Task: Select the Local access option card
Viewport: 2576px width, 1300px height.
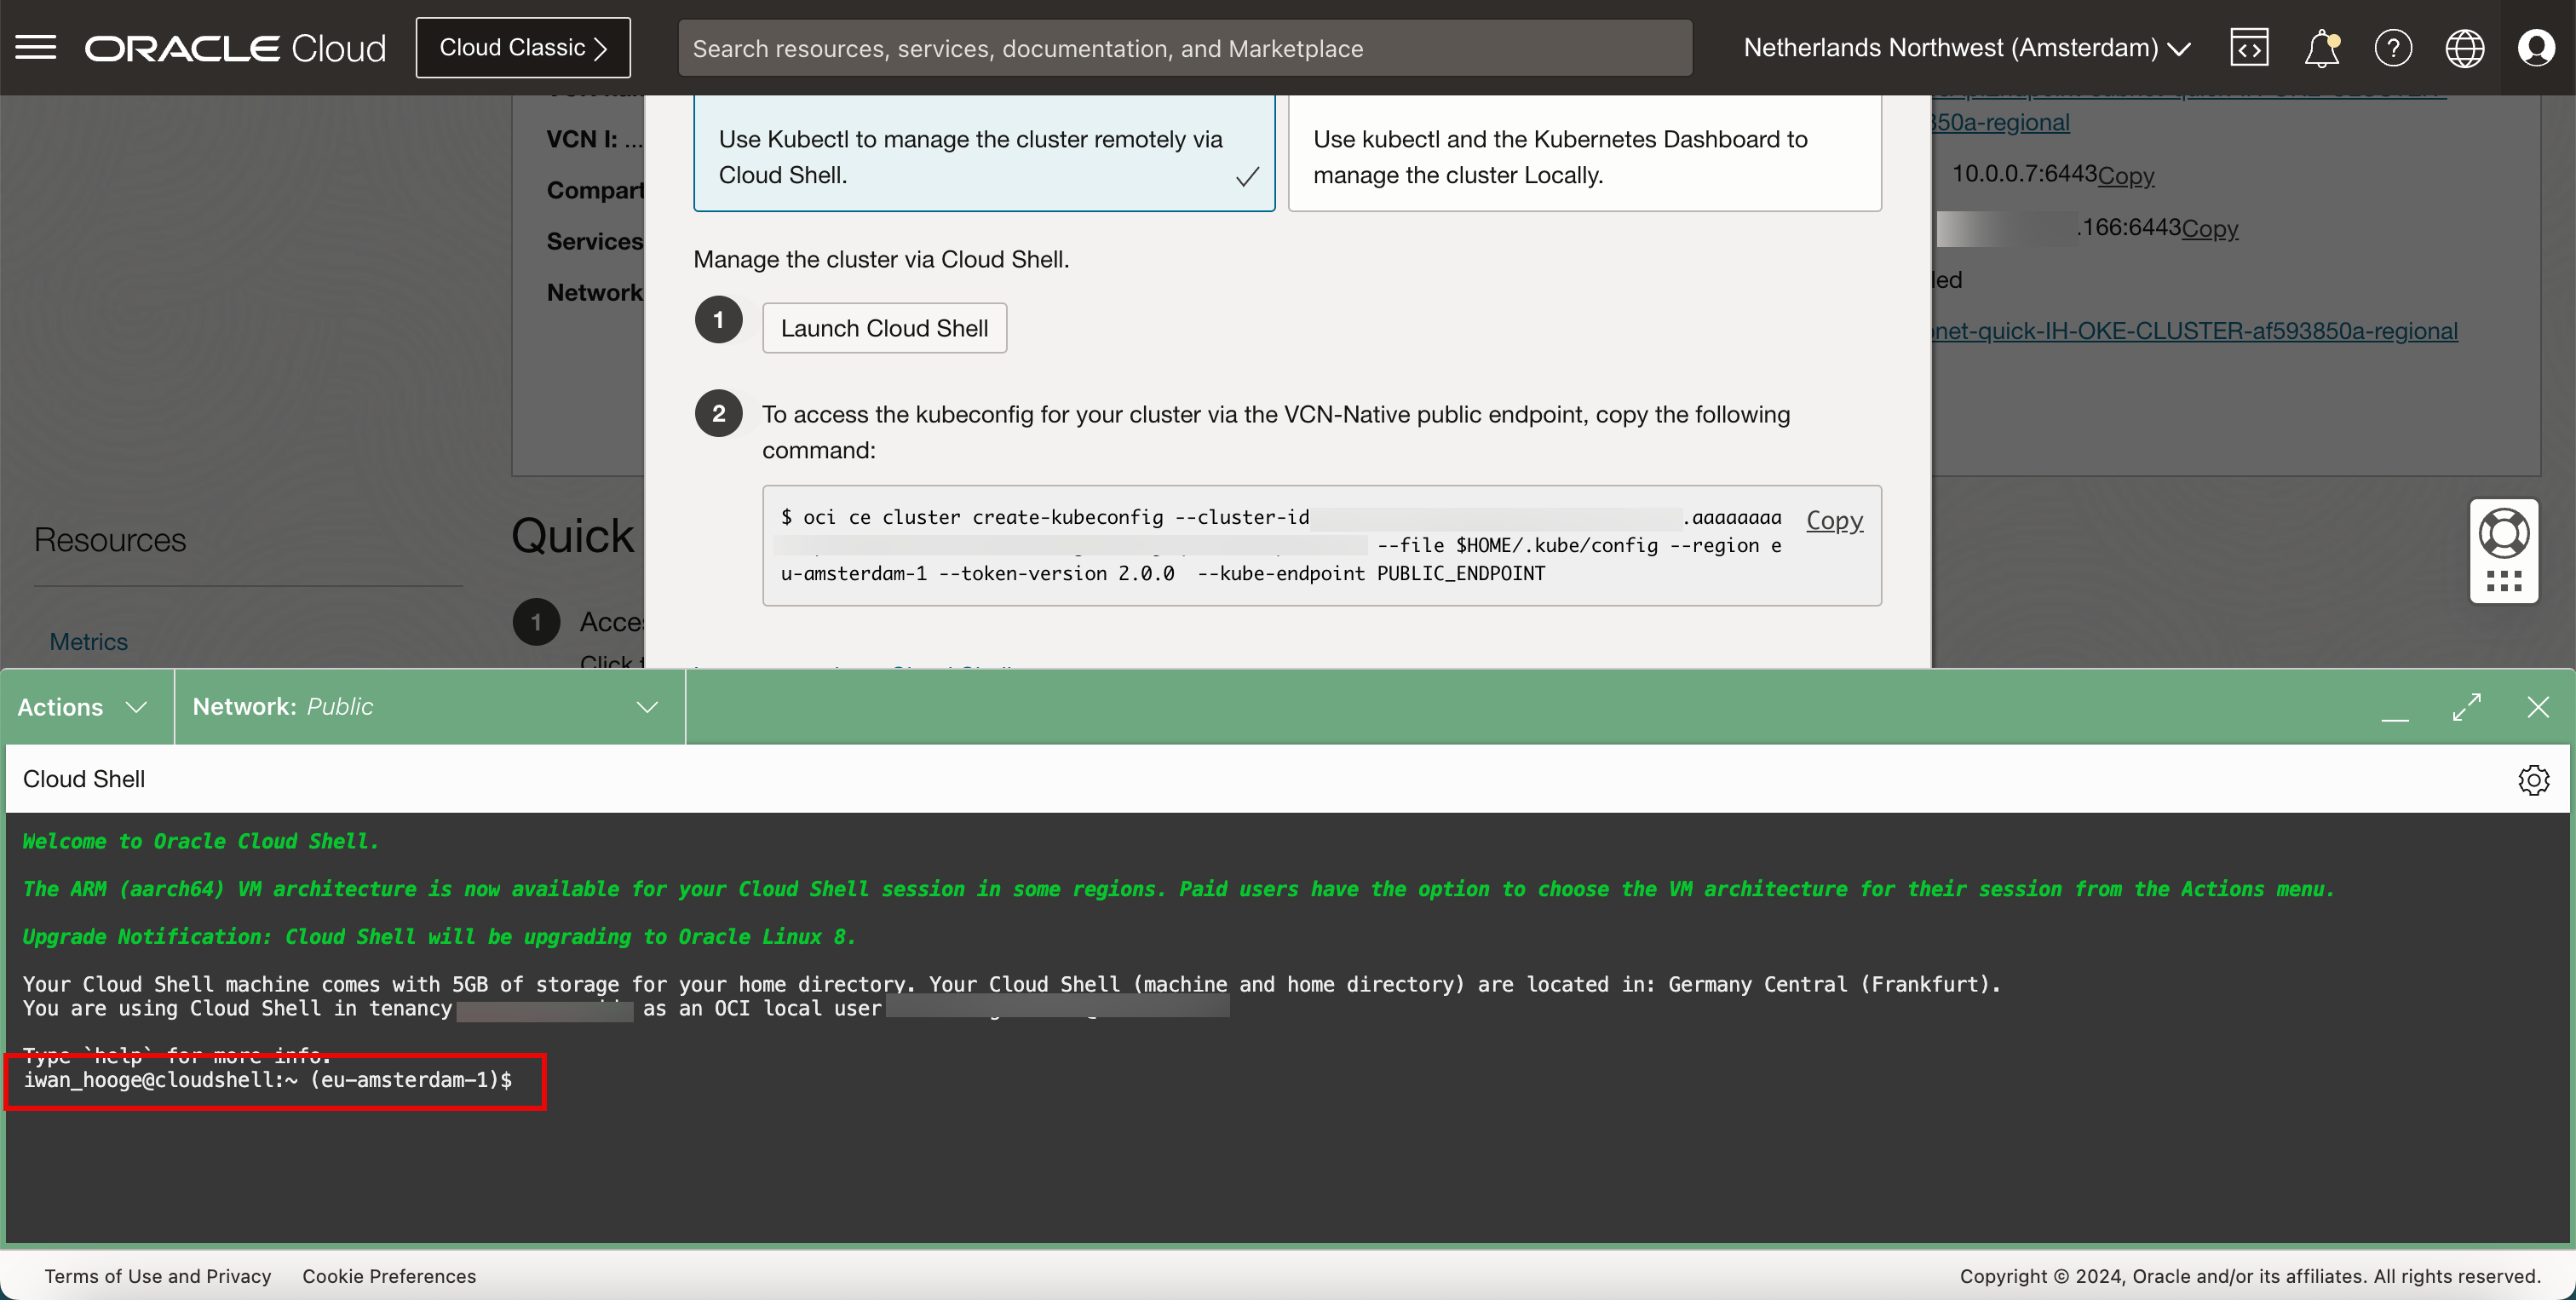Action: click(x=1584, y=156)
